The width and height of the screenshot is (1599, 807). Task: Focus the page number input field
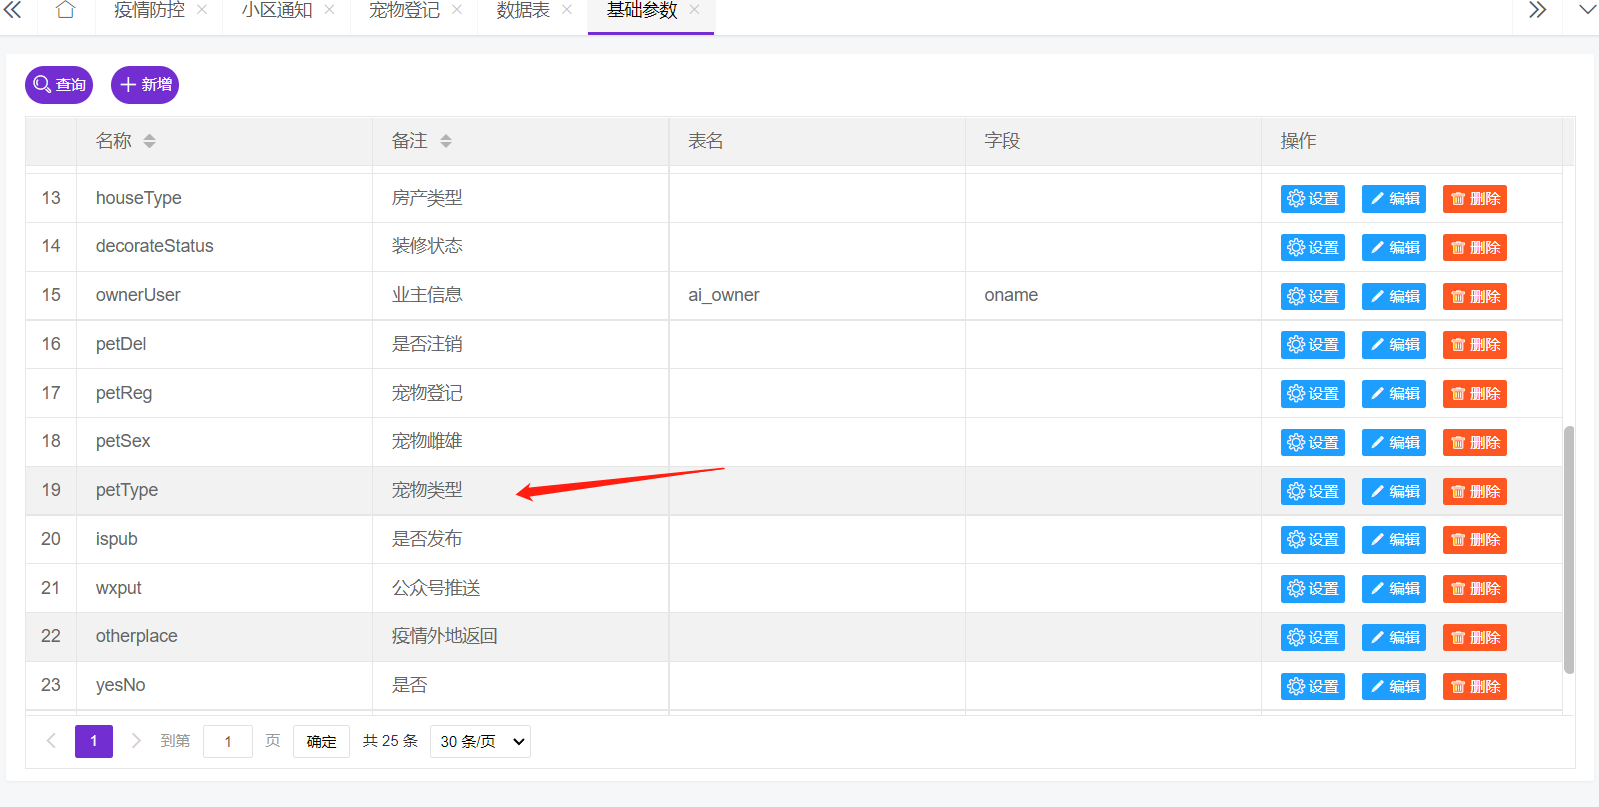228,741
